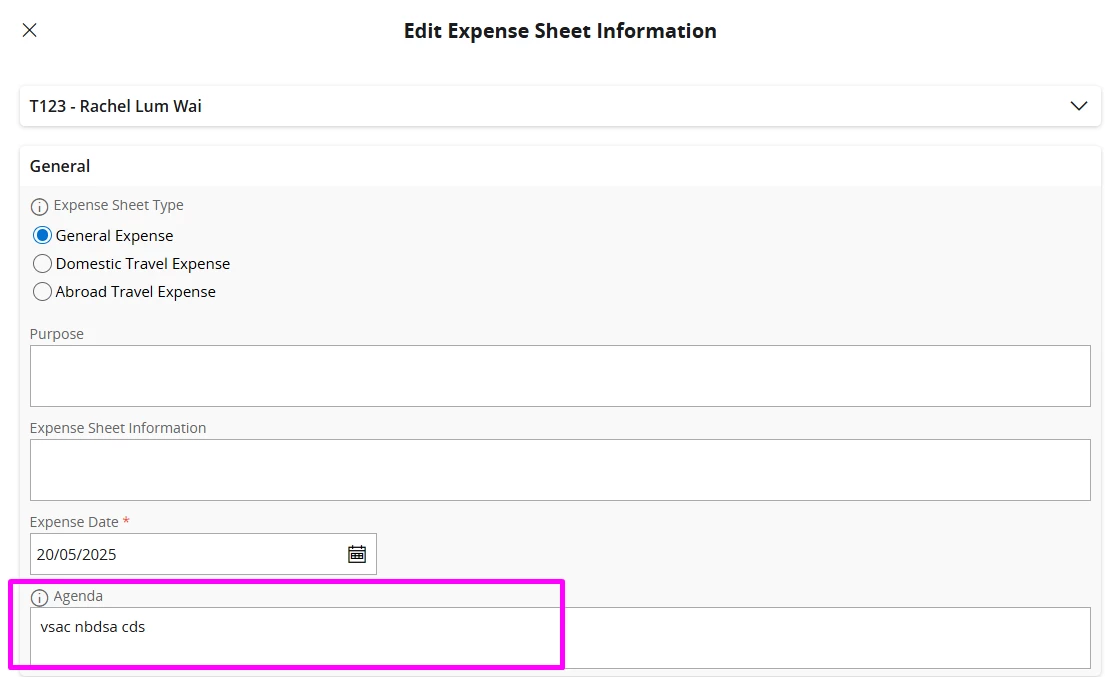Select the General Expense radio button
This screenshot has width=1118, height=677.
42,236
